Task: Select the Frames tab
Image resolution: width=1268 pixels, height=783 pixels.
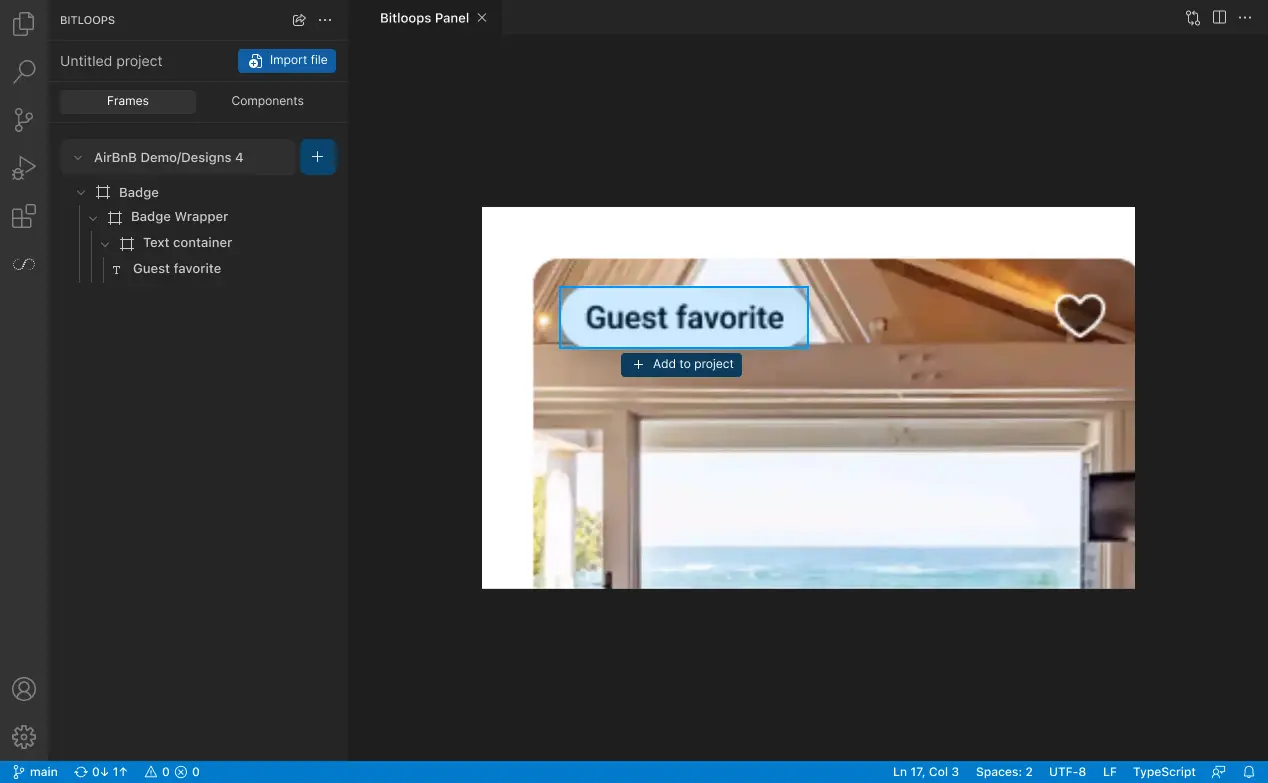Action: click(x=128, y=101)
